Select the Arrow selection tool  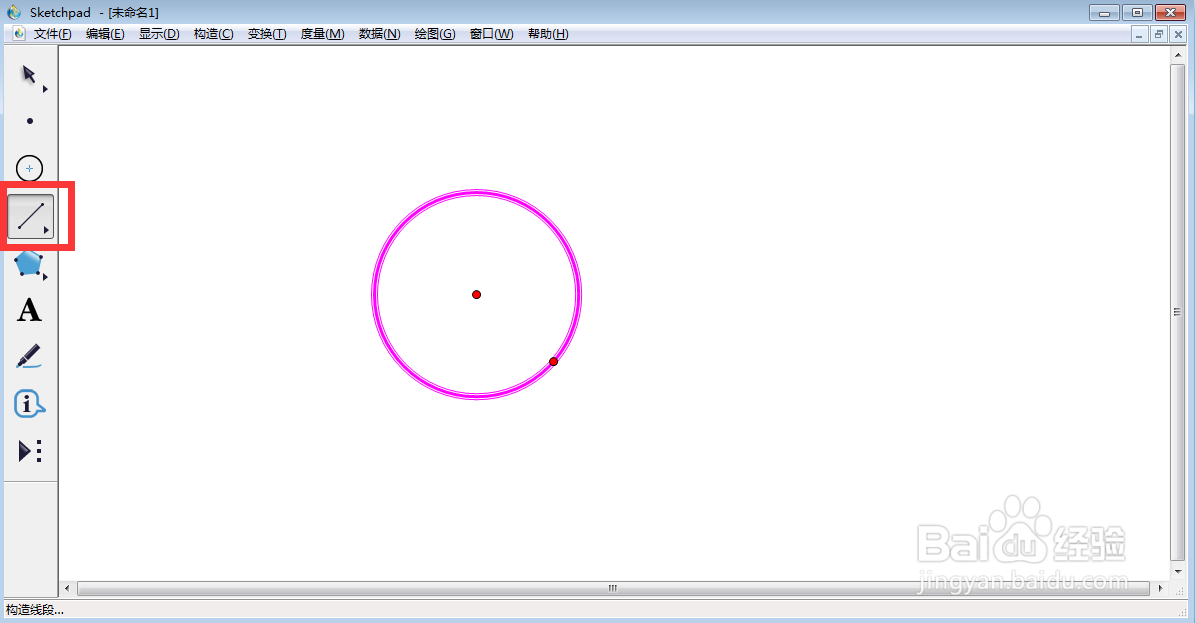pyautogui.click(x=29, y=74)
